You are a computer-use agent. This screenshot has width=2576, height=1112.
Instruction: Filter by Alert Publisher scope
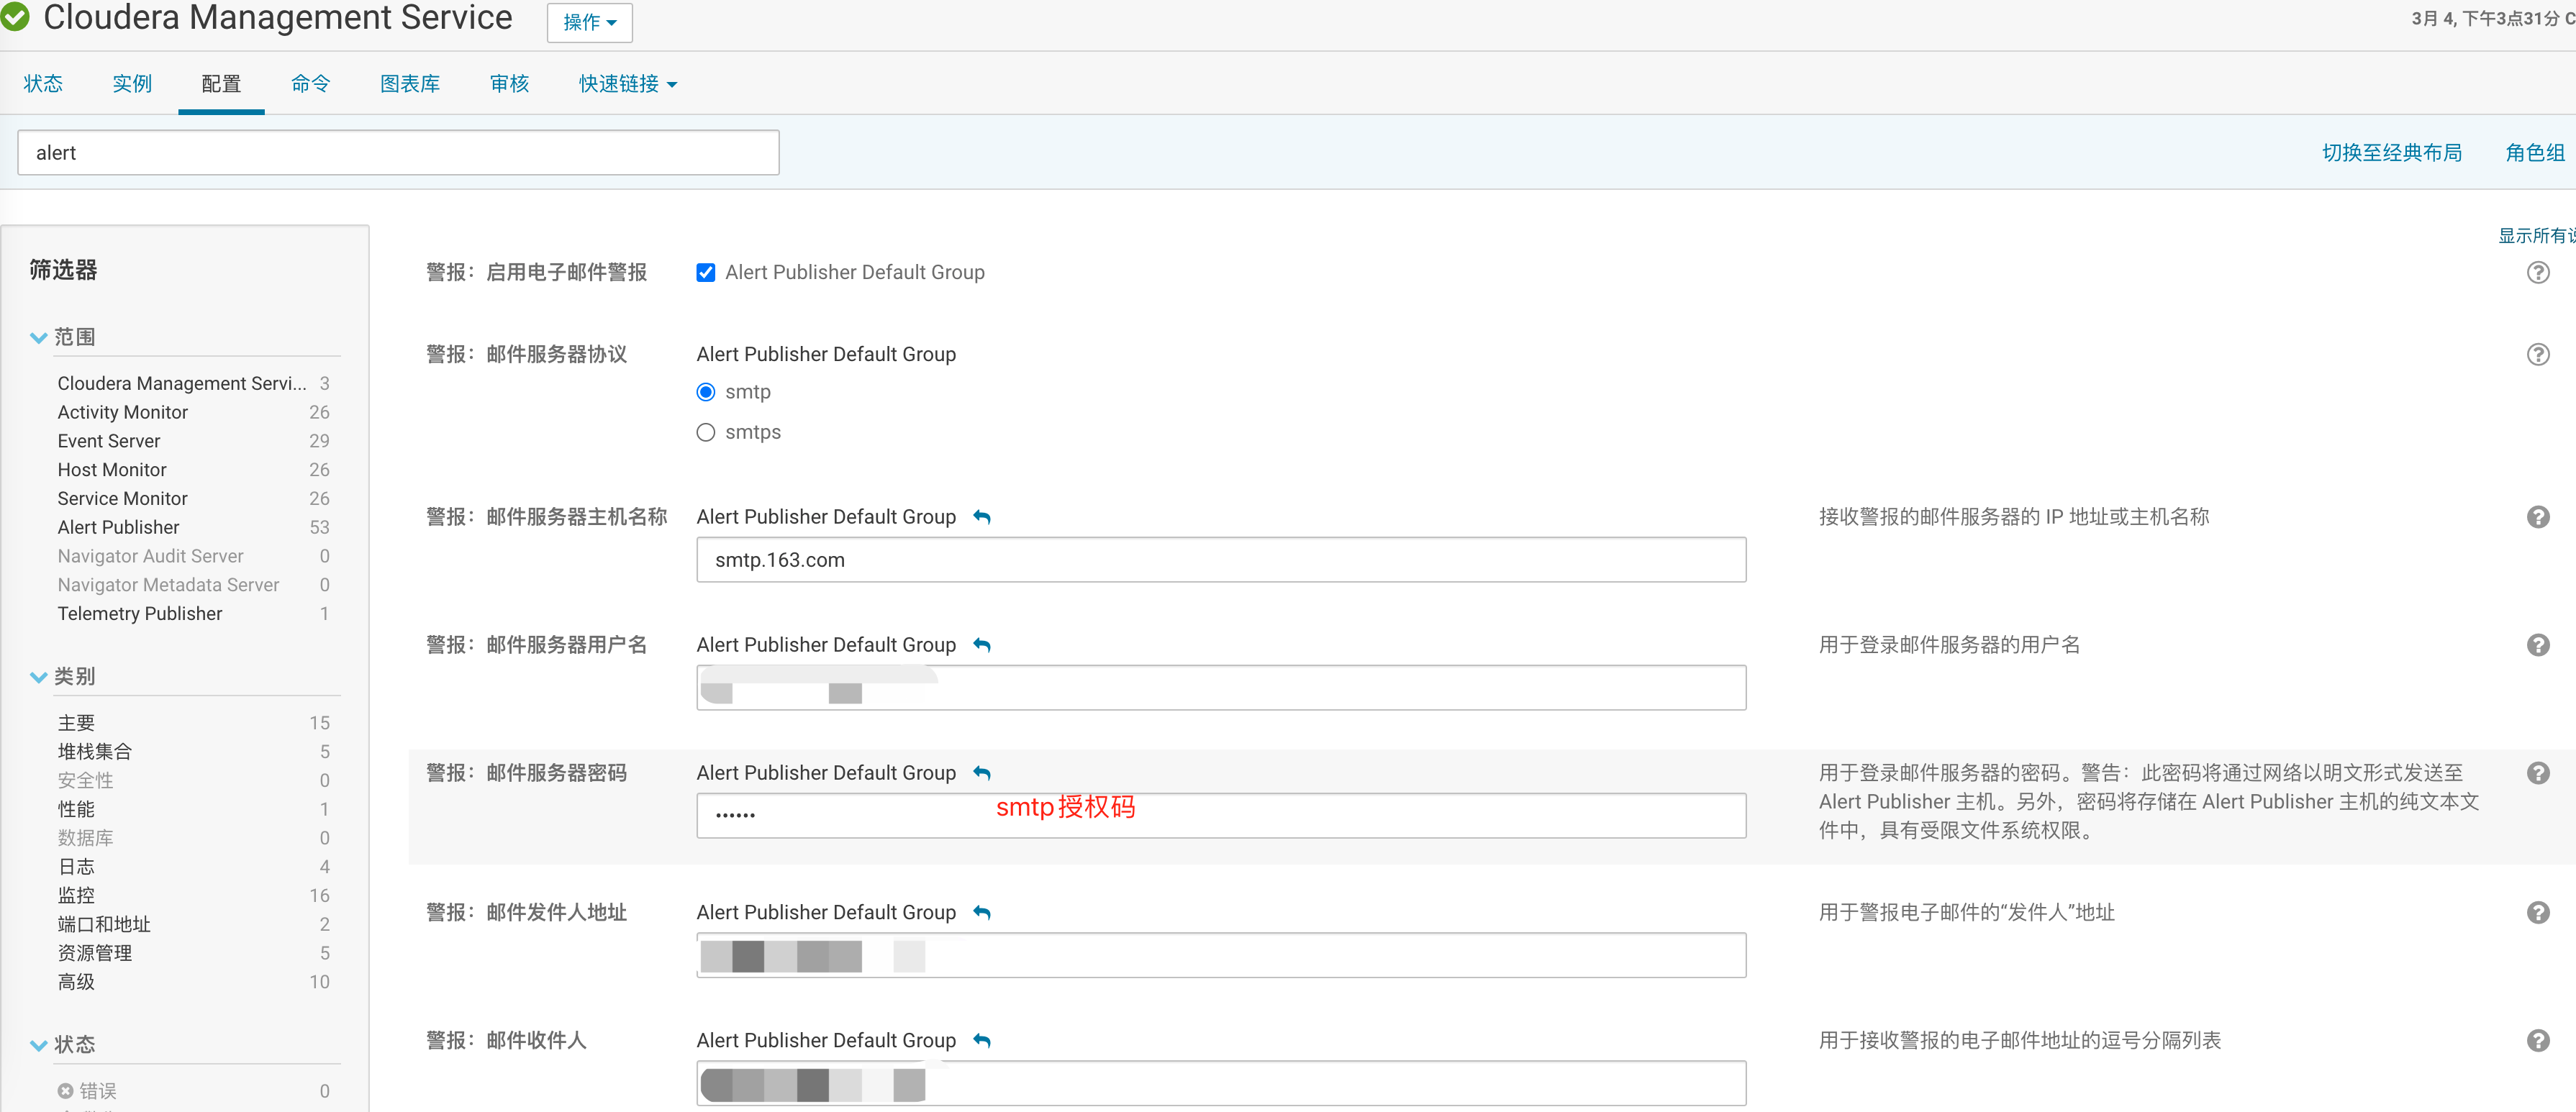118,527
